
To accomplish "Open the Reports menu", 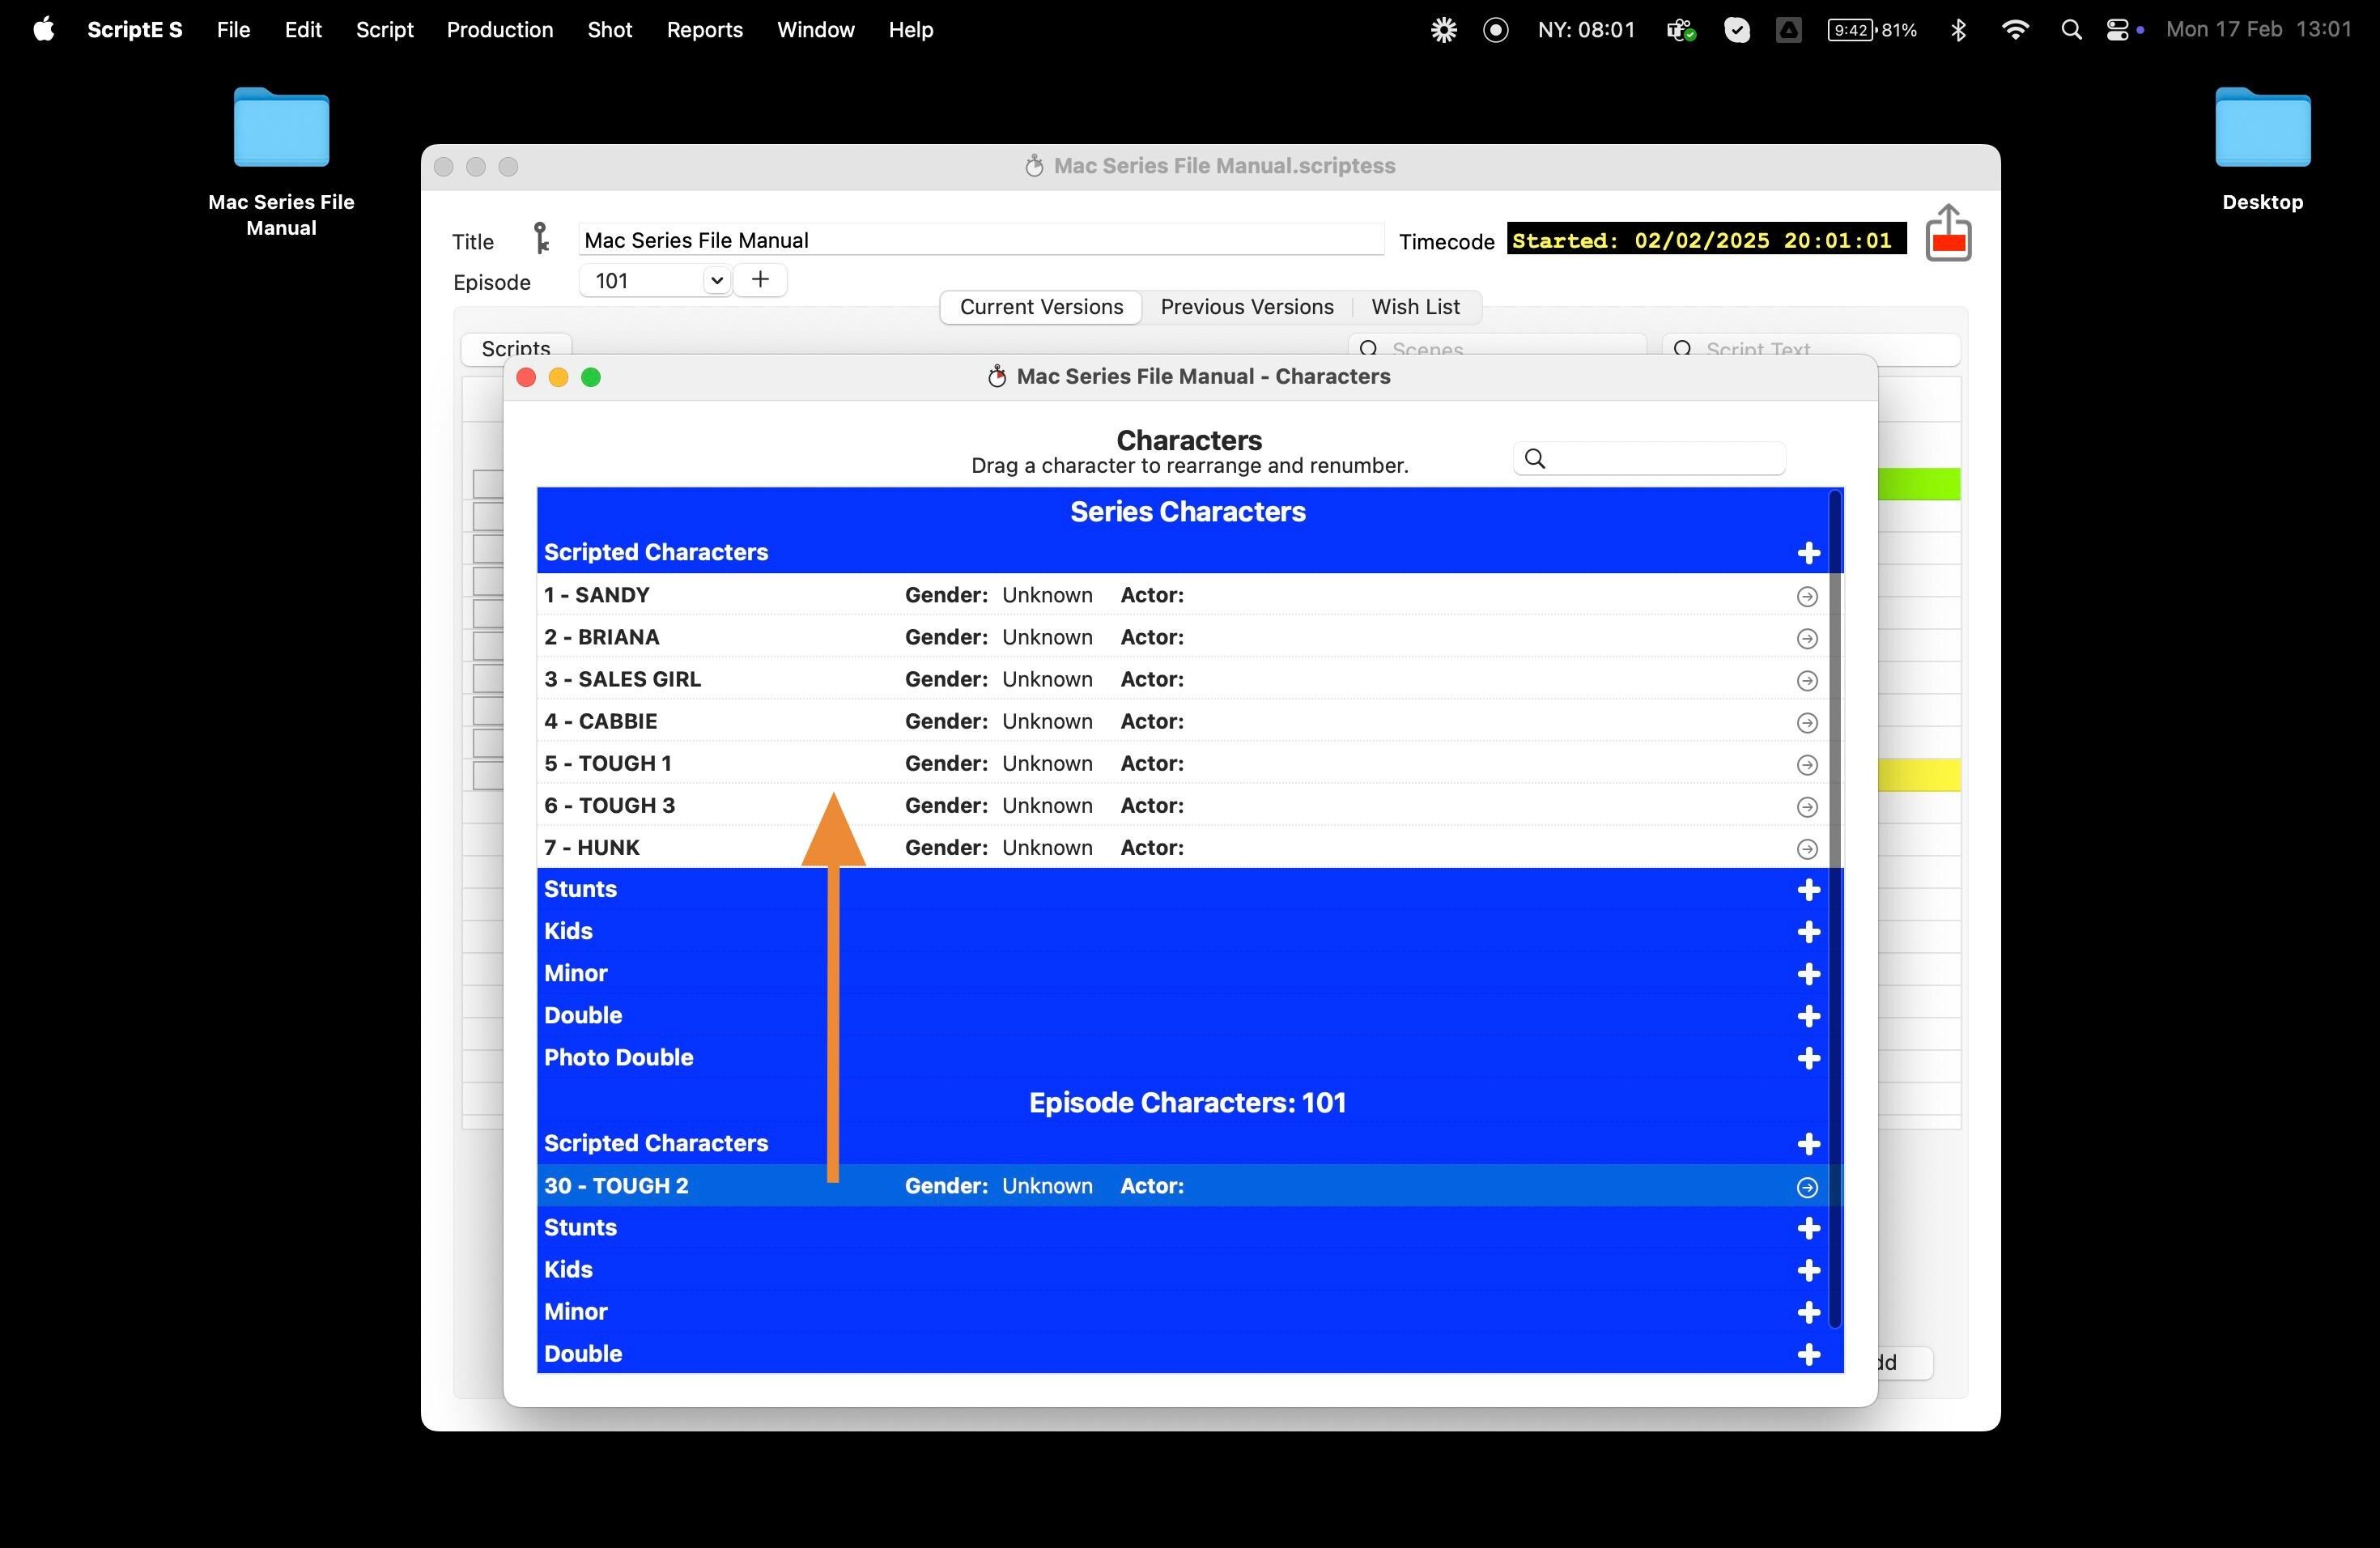I will pyautogui.click(x=704, y=30).
